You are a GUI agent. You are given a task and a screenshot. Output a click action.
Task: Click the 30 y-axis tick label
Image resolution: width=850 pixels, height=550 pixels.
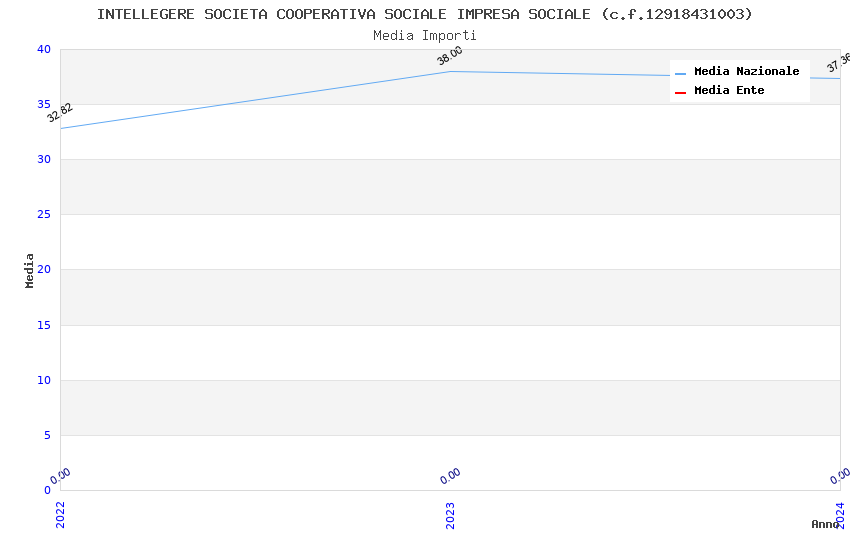(44, 159)
